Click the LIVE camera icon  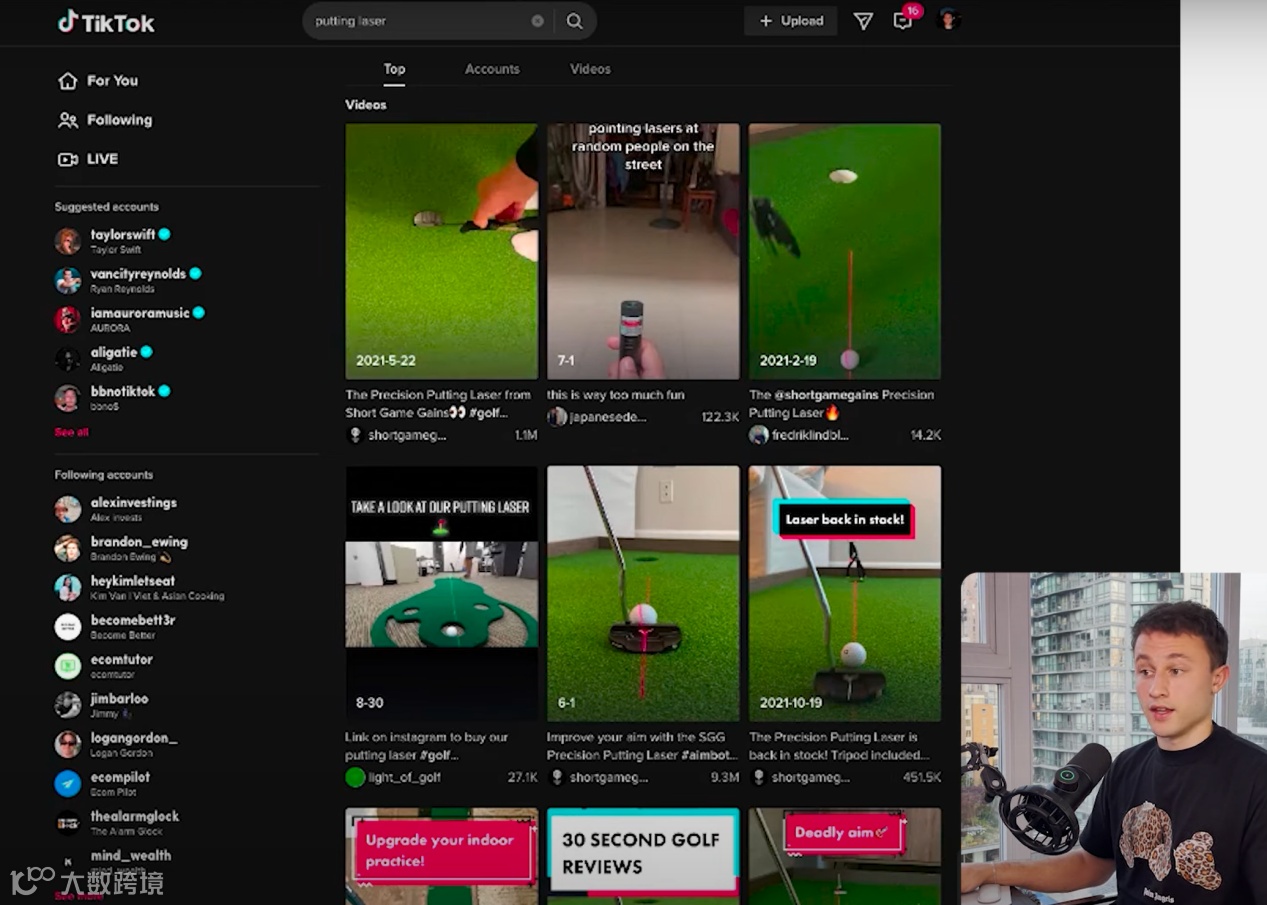tap(67, 159)
